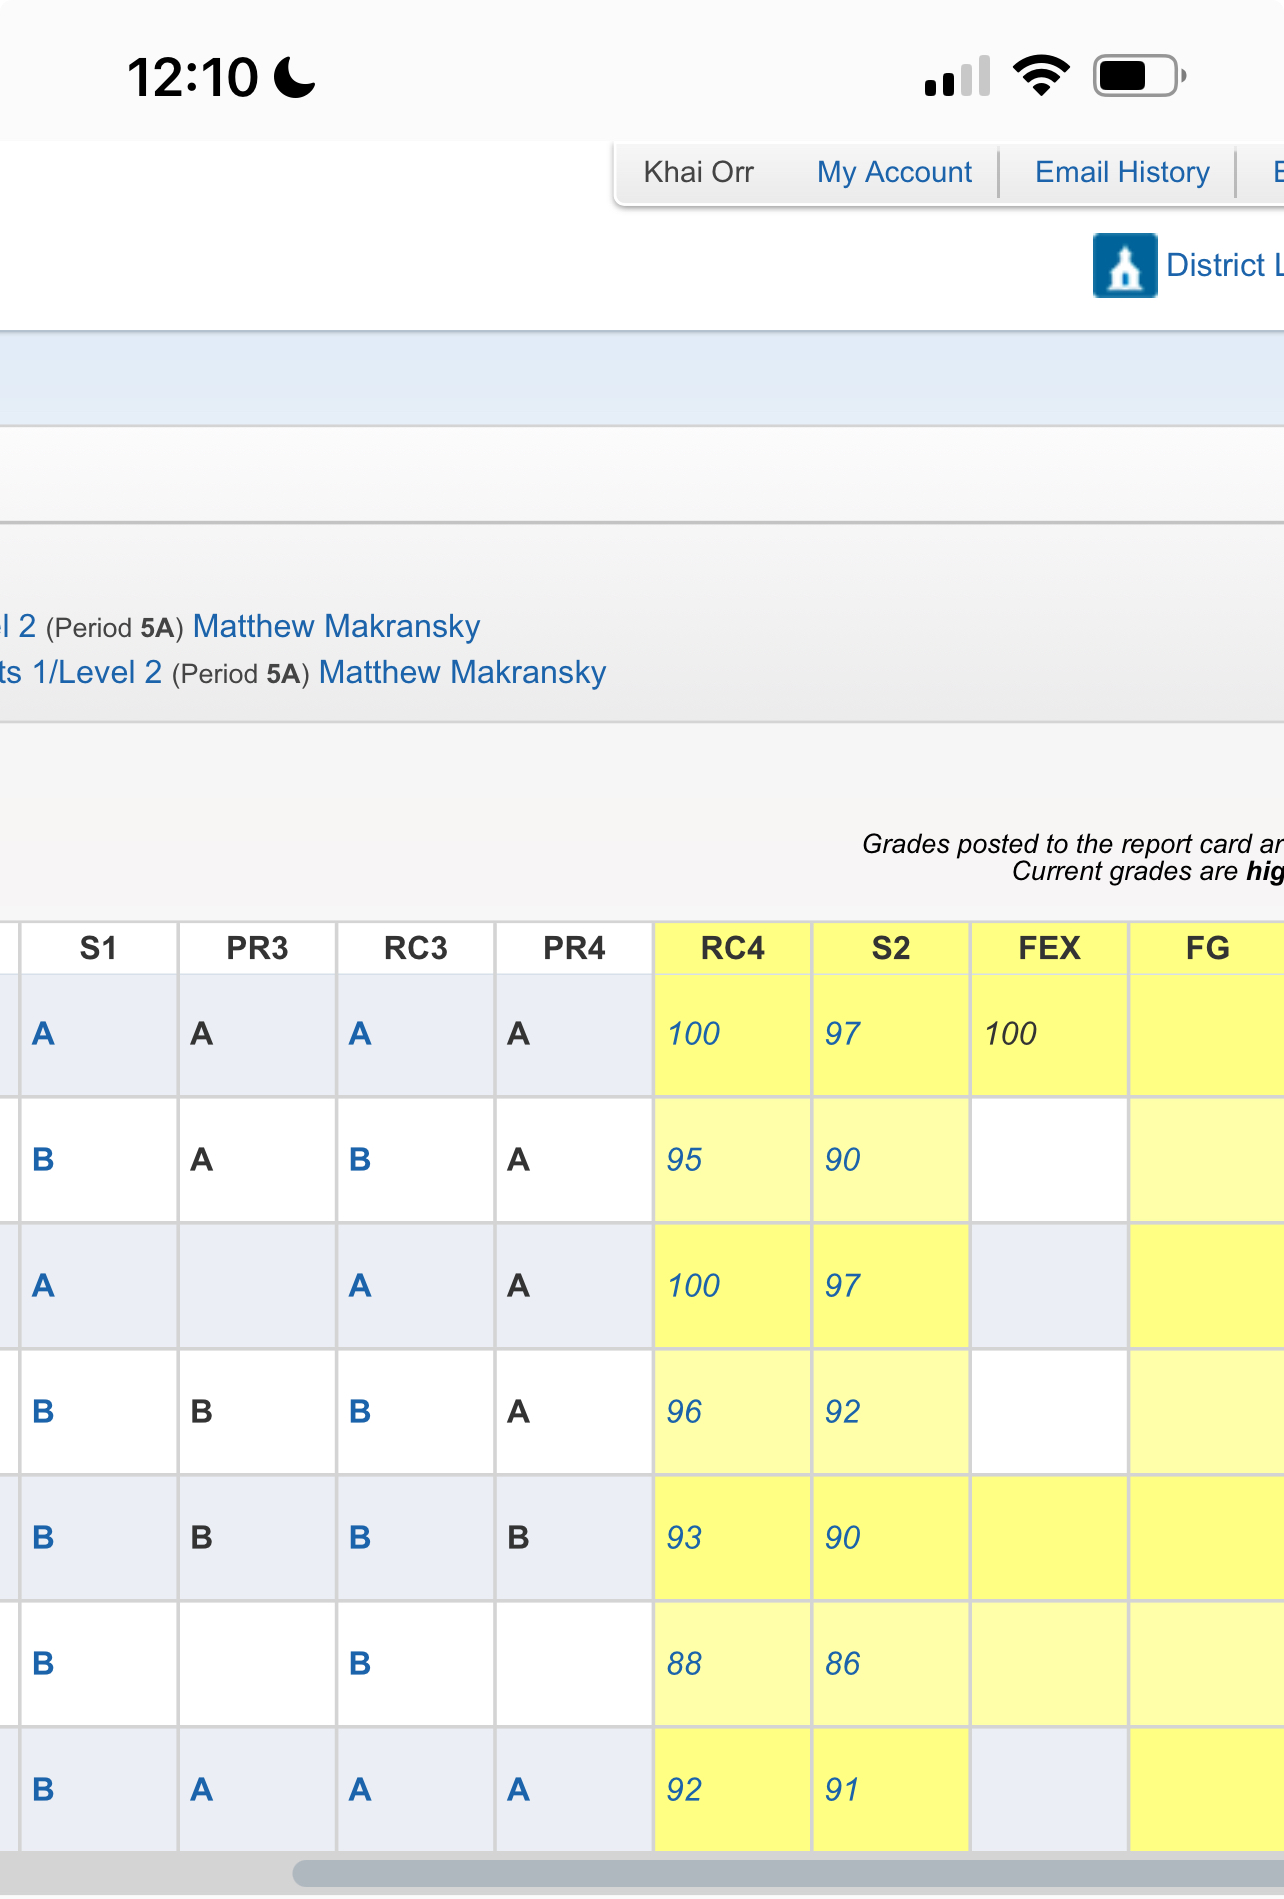Open the RC4 grade of 93

point(684,1538)
